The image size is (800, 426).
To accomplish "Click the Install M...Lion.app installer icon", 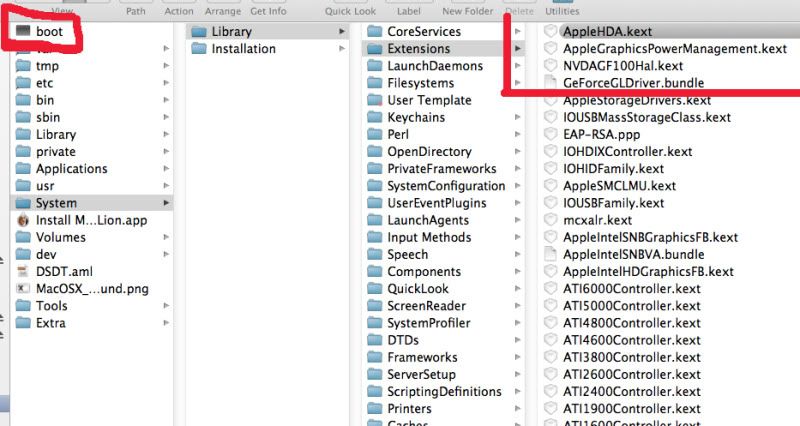I will [23, 220].
